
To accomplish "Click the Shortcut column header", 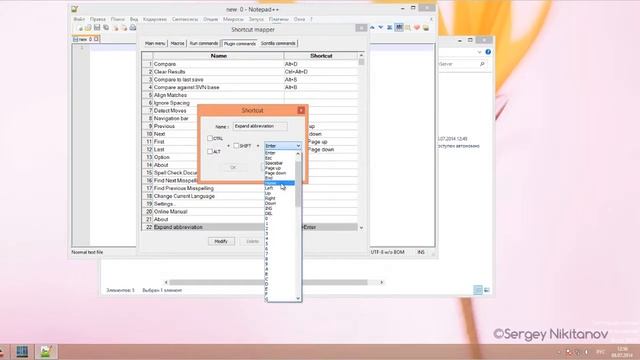I will coord(321,56).
